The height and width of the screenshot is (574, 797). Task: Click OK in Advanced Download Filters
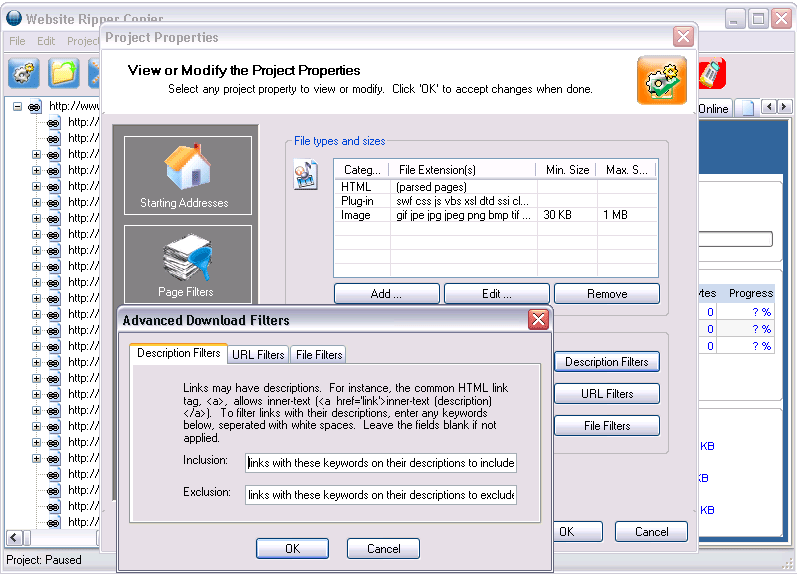292,549
